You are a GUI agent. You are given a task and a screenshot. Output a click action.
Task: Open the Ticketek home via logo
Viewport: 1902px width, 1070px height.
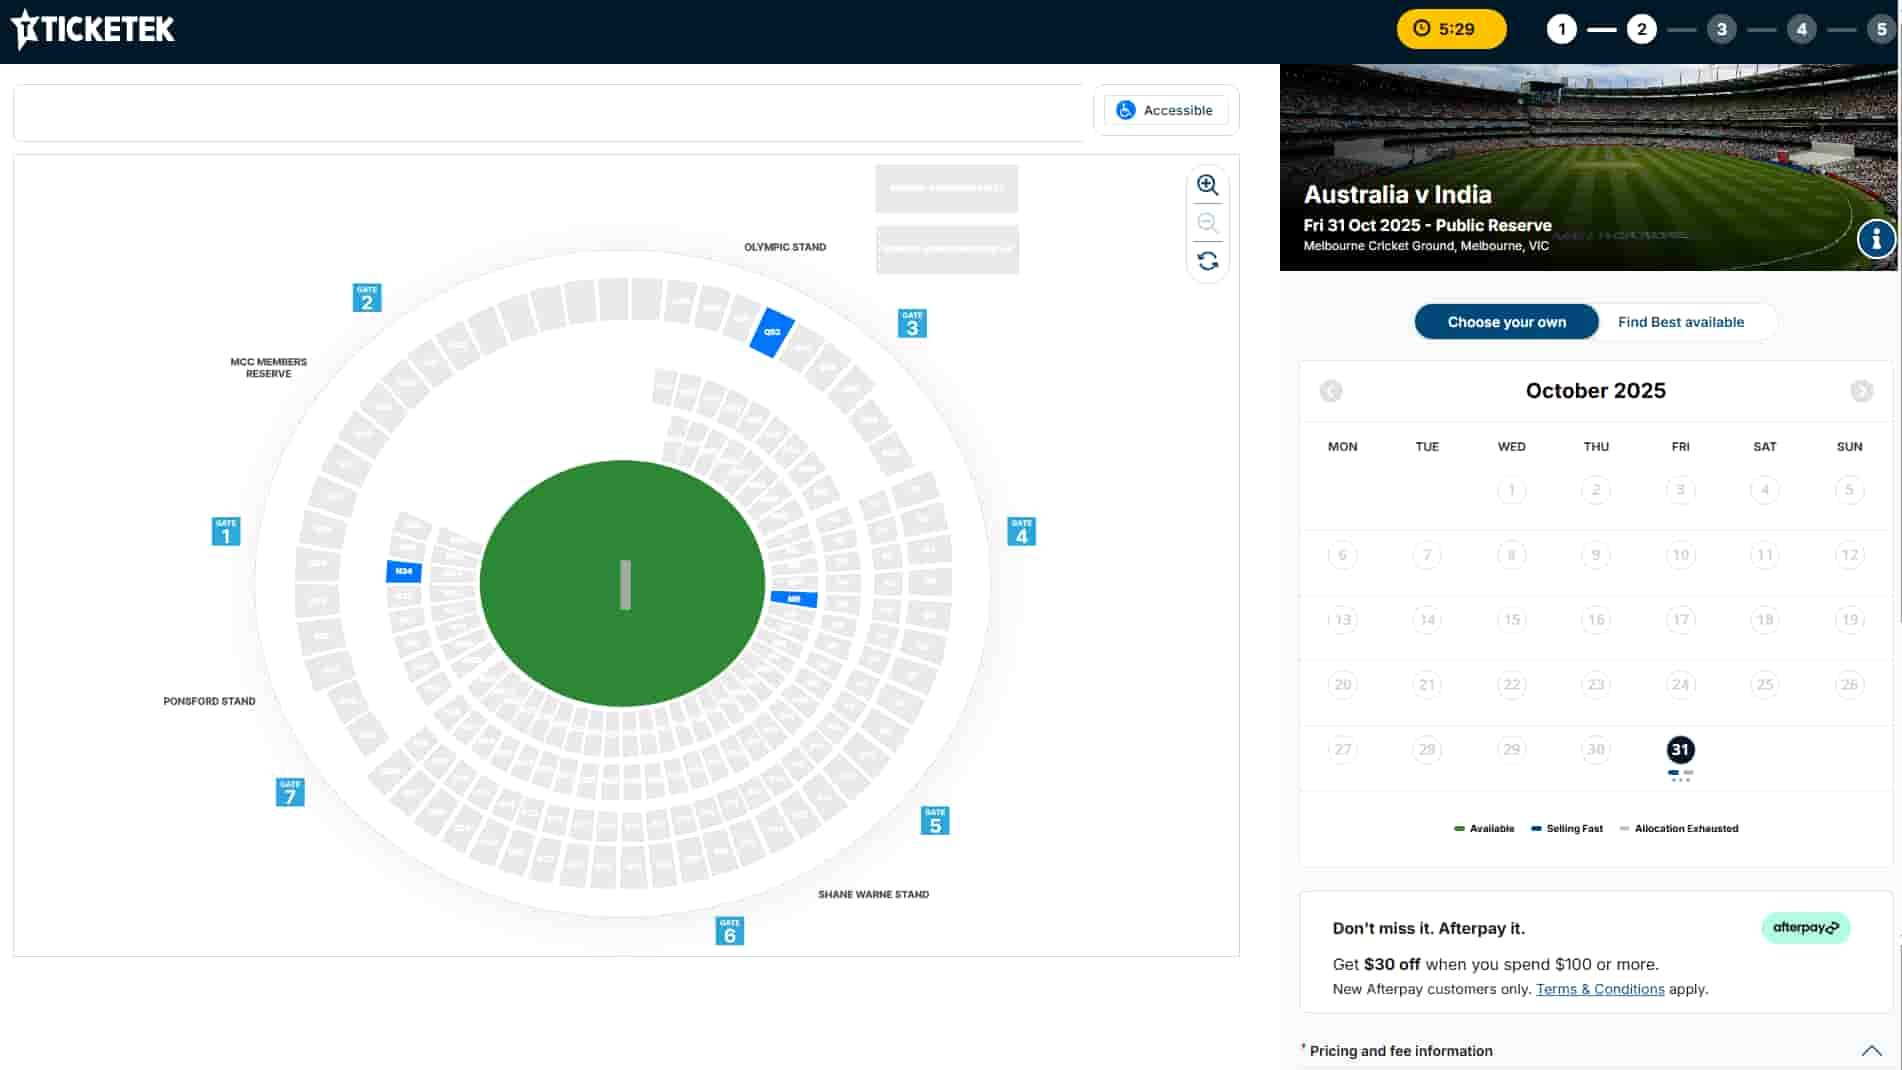[92, 29]
